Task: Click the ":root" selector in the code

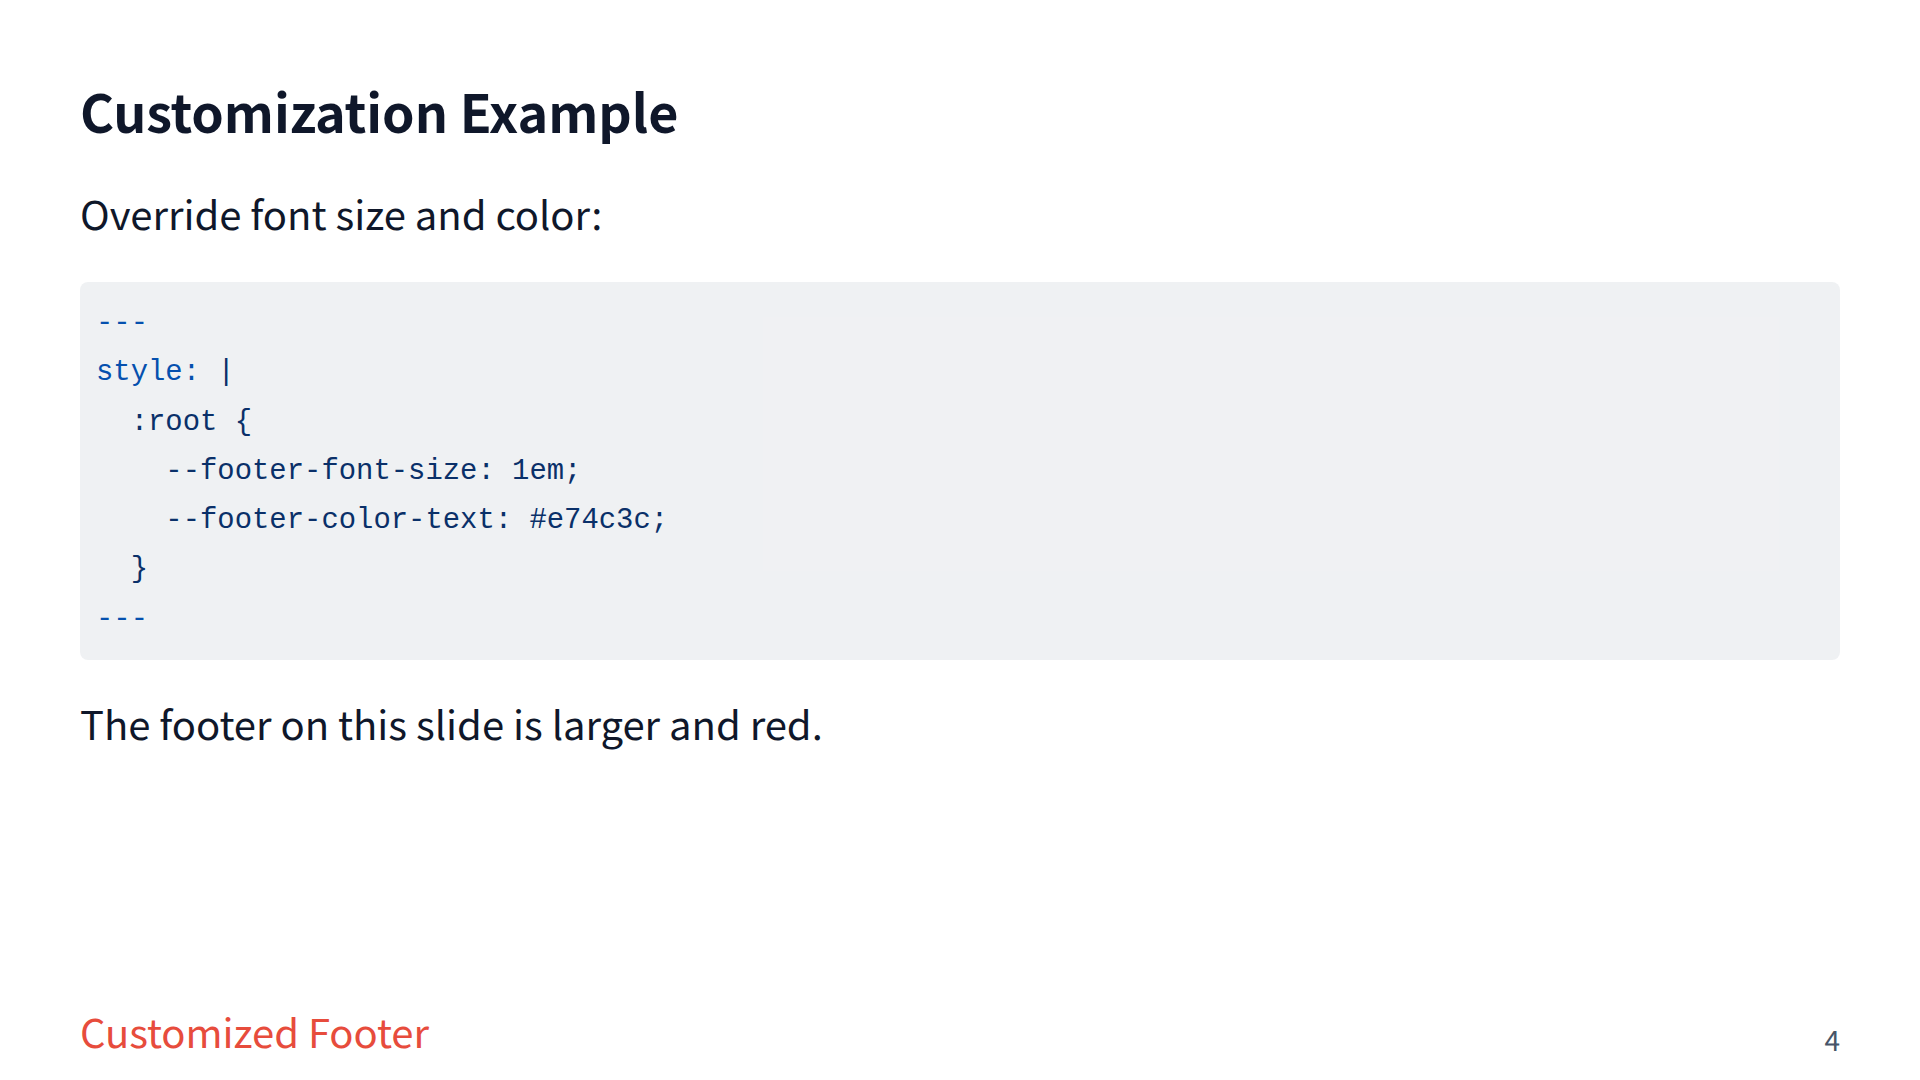Action: point(174,421)
